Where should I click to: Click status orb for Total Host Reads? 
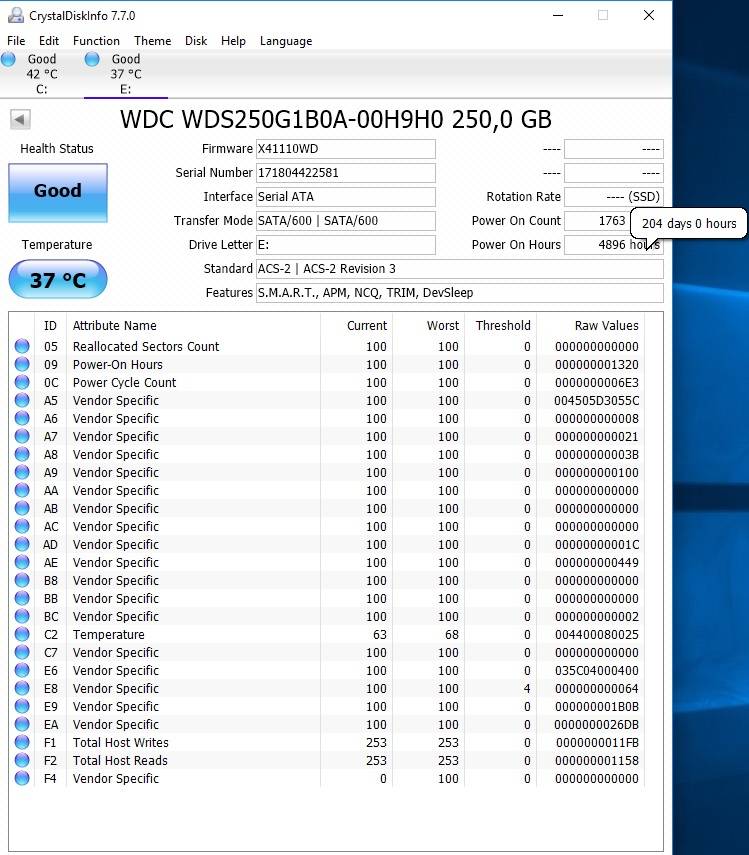tap(22, 761)
